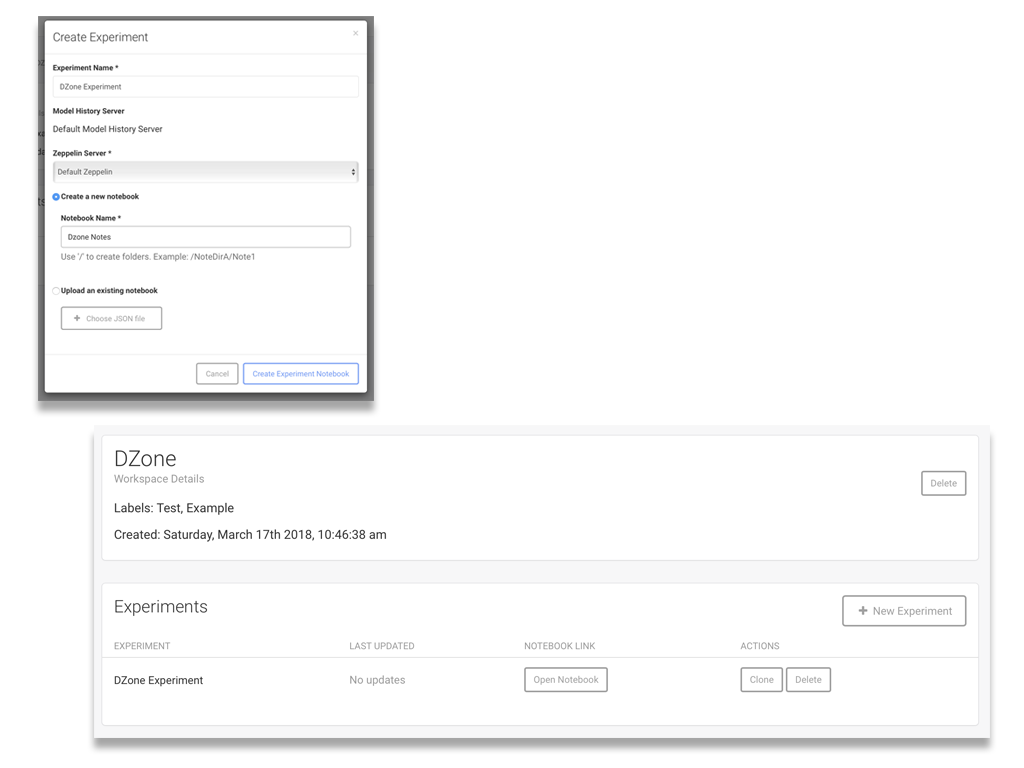Click the New Experiment button

(904, 611)
